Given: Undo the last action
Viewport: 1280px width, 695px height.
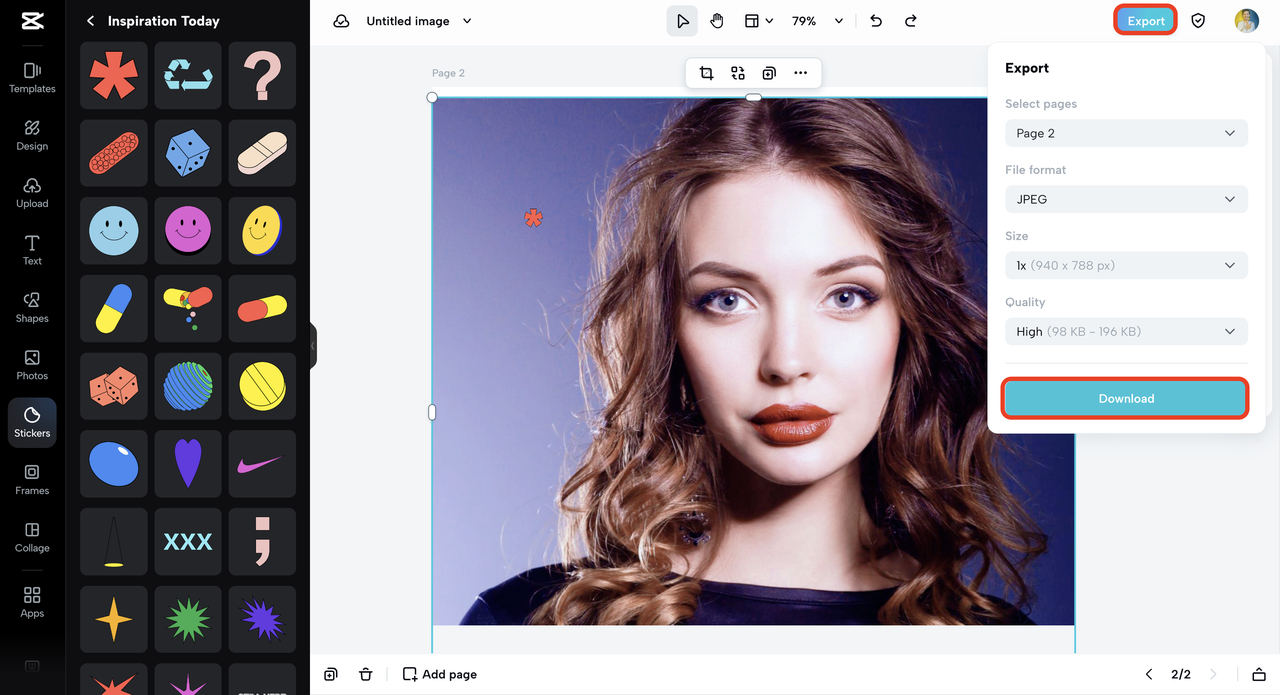Looking at the screenshot, I should pyautogui.click(x=876, y=21).
